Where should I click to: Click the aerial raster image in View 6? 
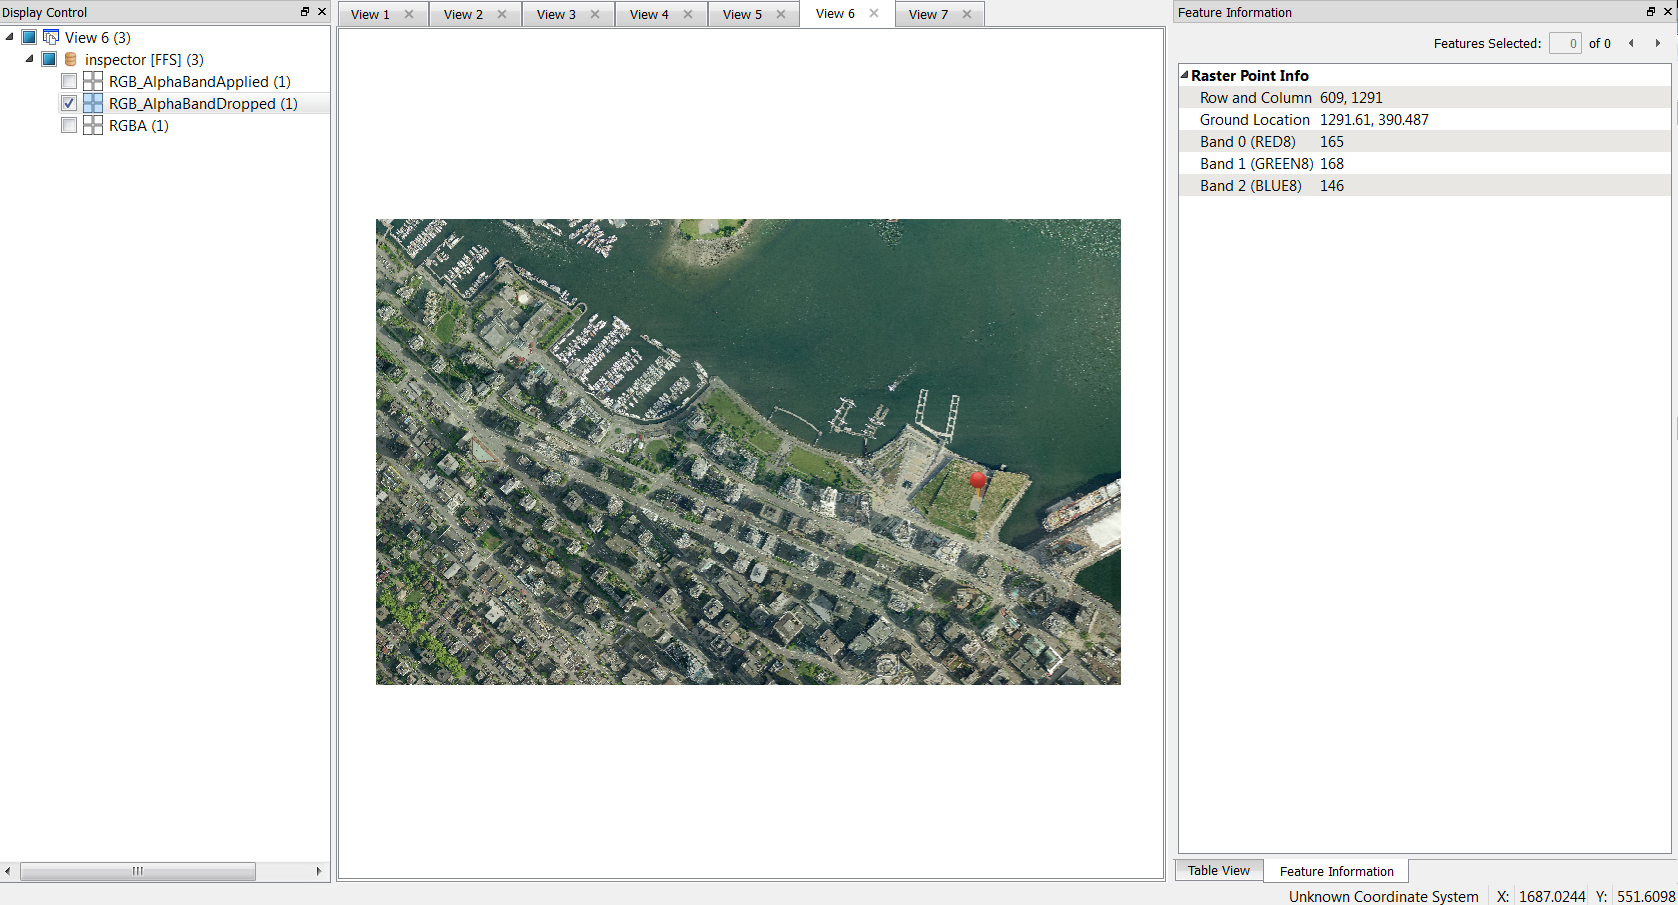tap(748, 452)
